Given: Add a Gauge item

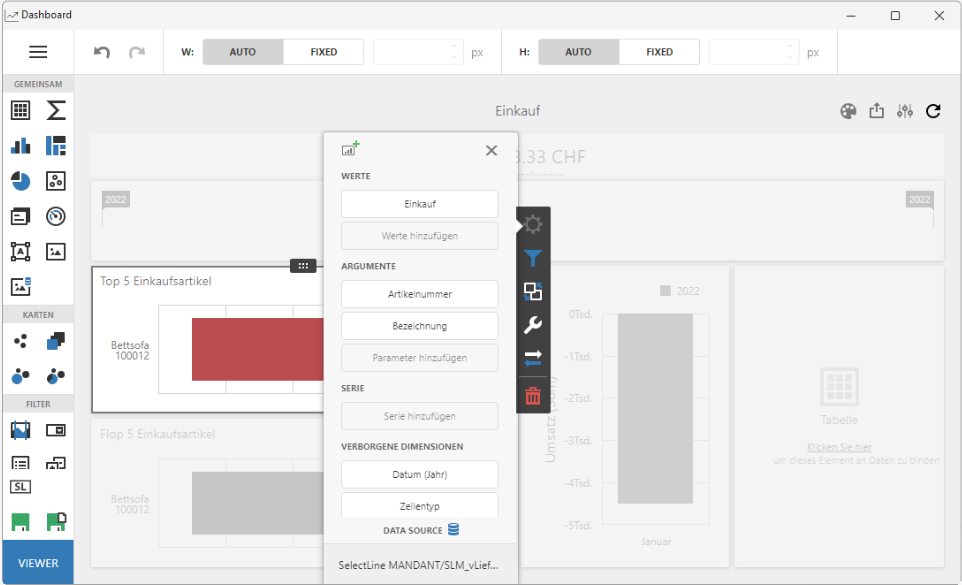Looking at the screenshot, I should (56, 216).
